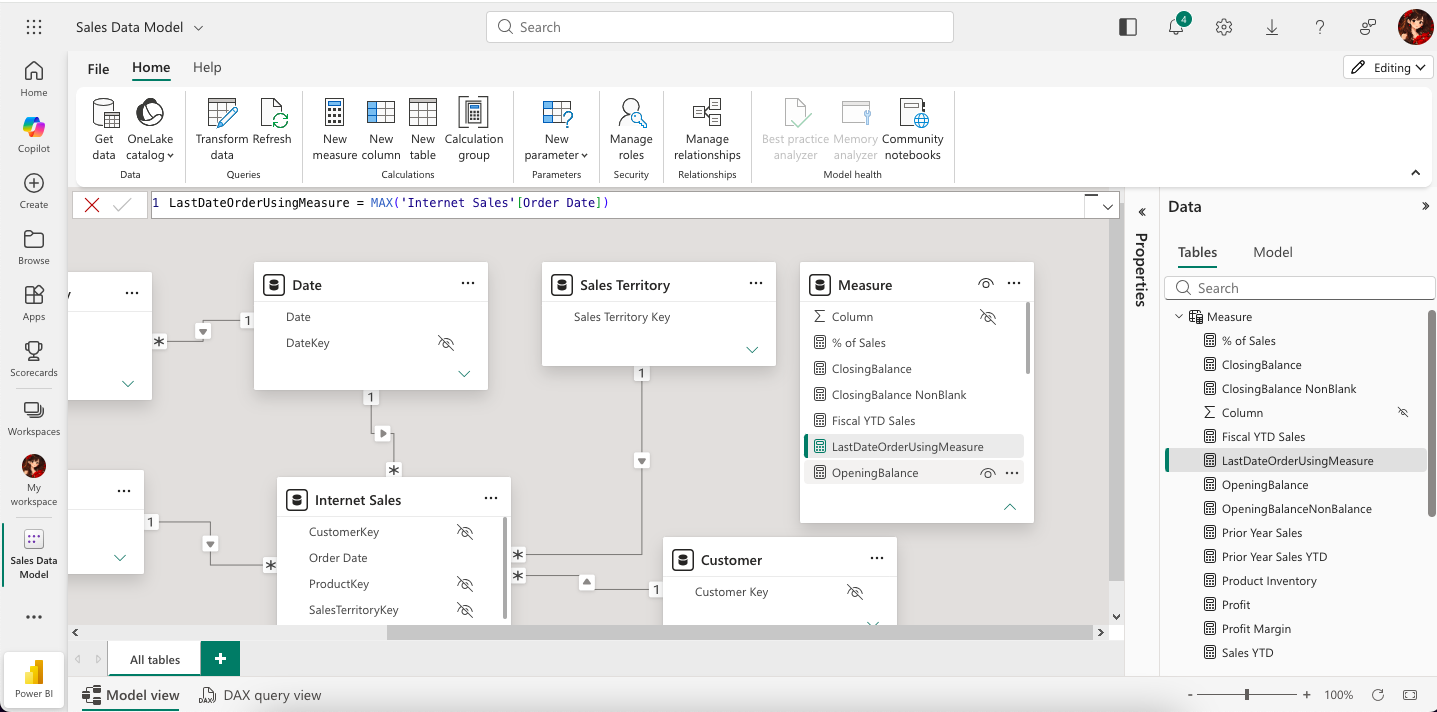
Task: Open notifications bell
Action: coord(1177,27)
